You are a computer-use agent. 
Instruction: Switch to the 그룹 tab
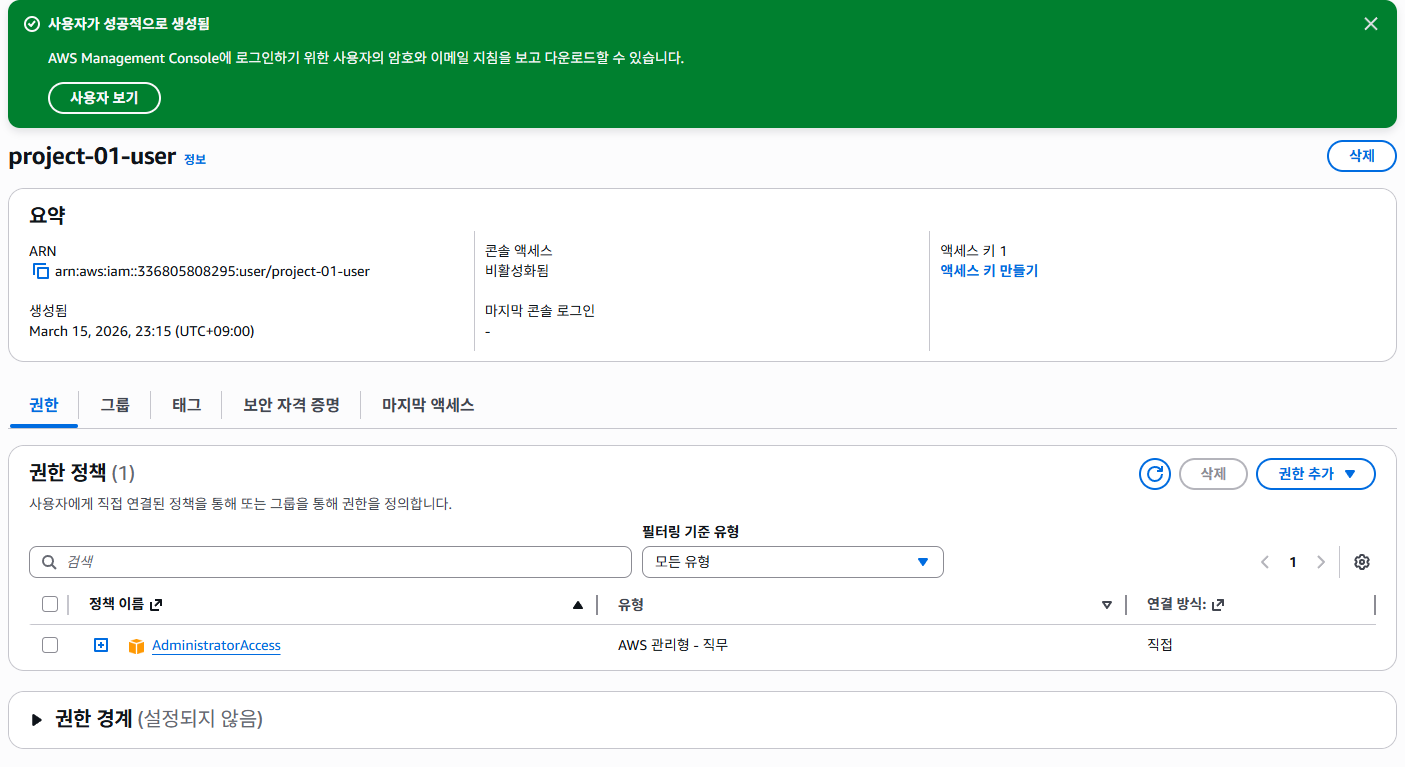(115, 405)
